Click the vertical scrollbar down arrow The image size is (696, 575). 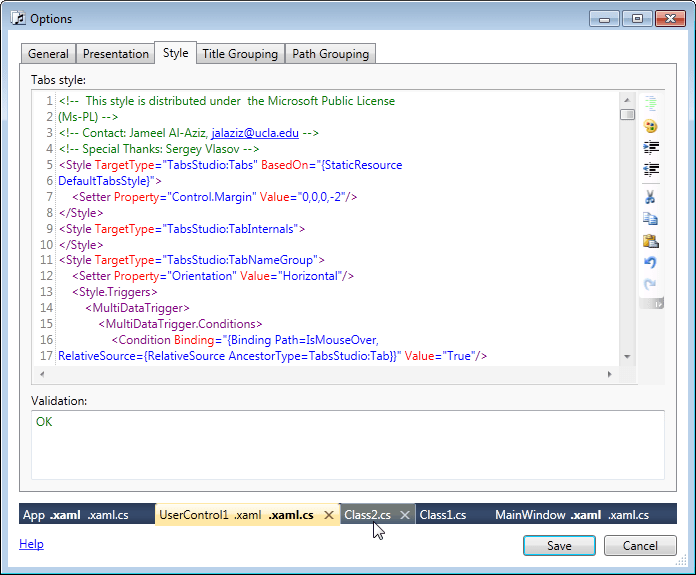tap(627, 357)
